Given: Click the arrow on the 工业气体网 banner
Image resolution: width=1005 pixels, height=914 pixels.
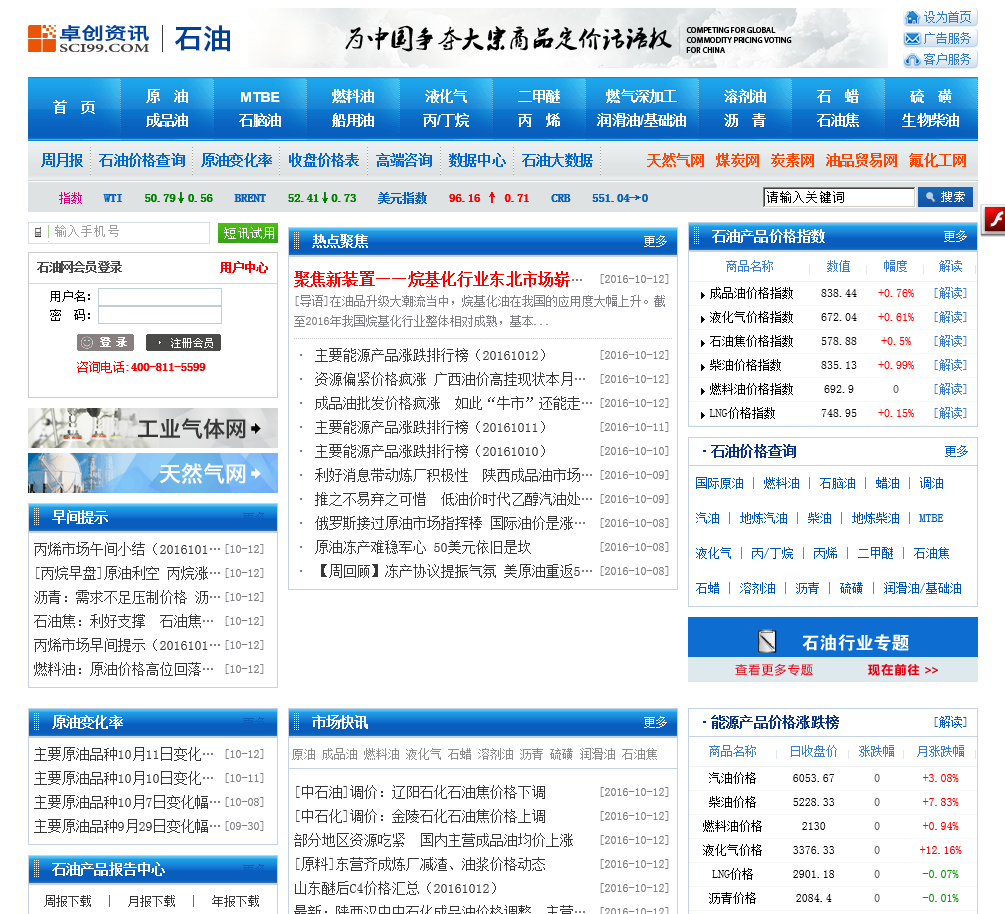Looking at the screenshot, I should (x=256, y=428).
